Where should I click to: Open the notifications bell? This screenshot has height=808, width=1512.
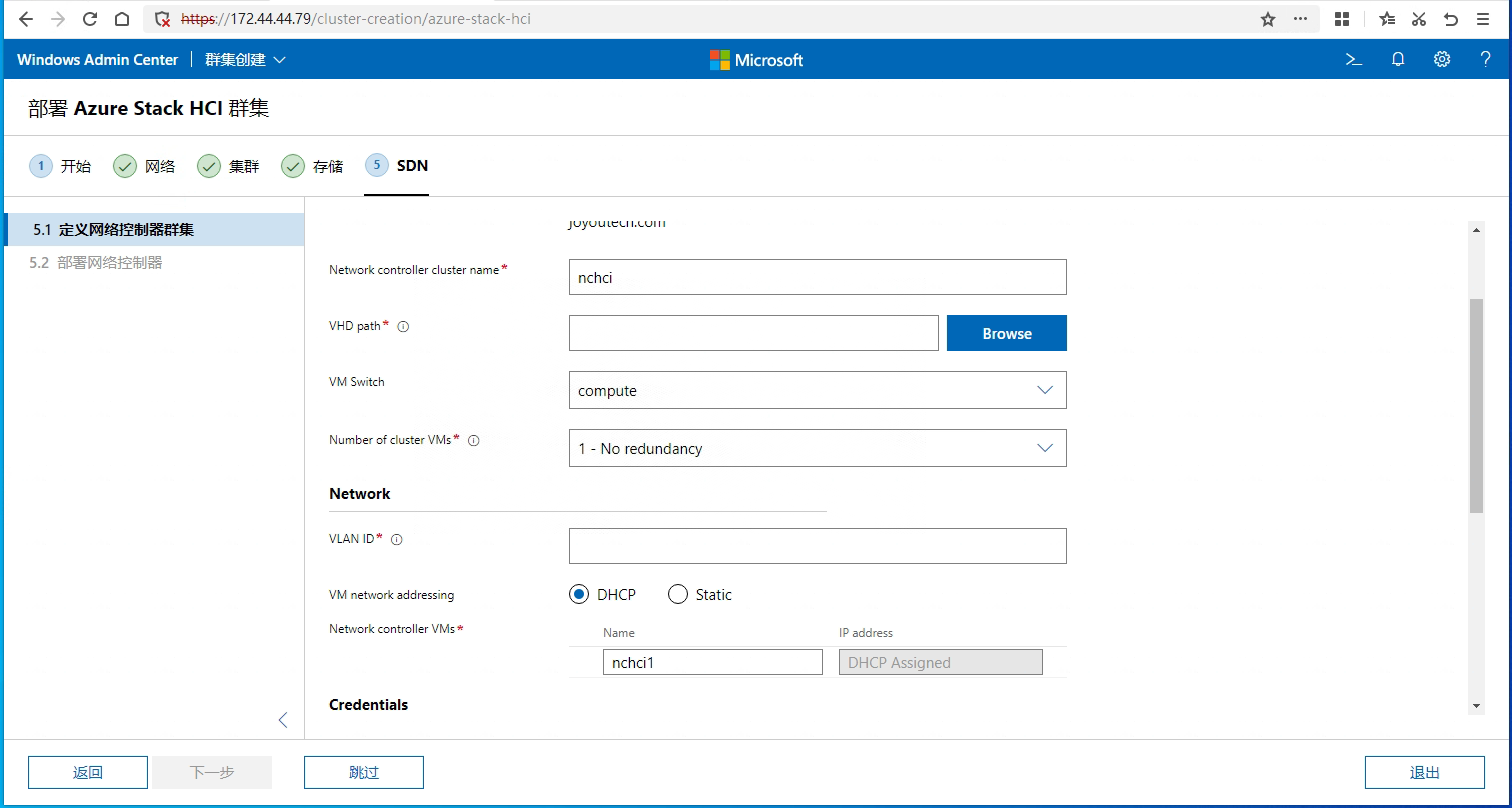click(1398, 59)
